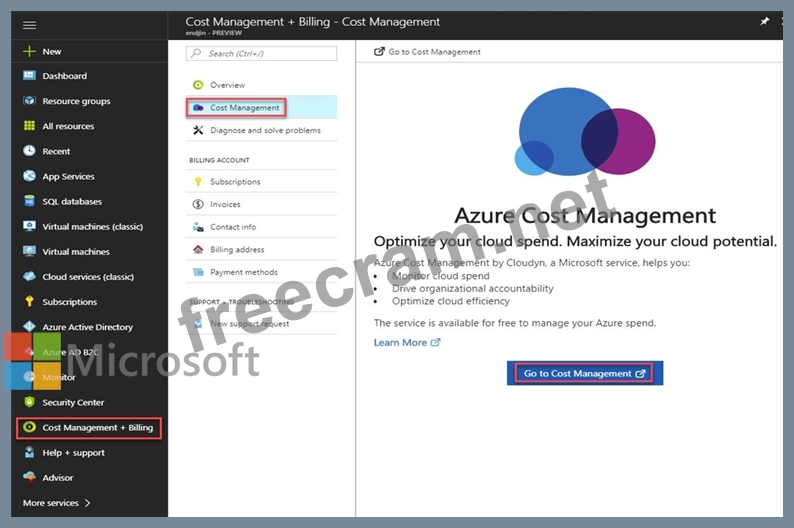The image size is (794, 528).
Task: Click the Virtual machines monitor icon
Action: click(x=29, y=251)
